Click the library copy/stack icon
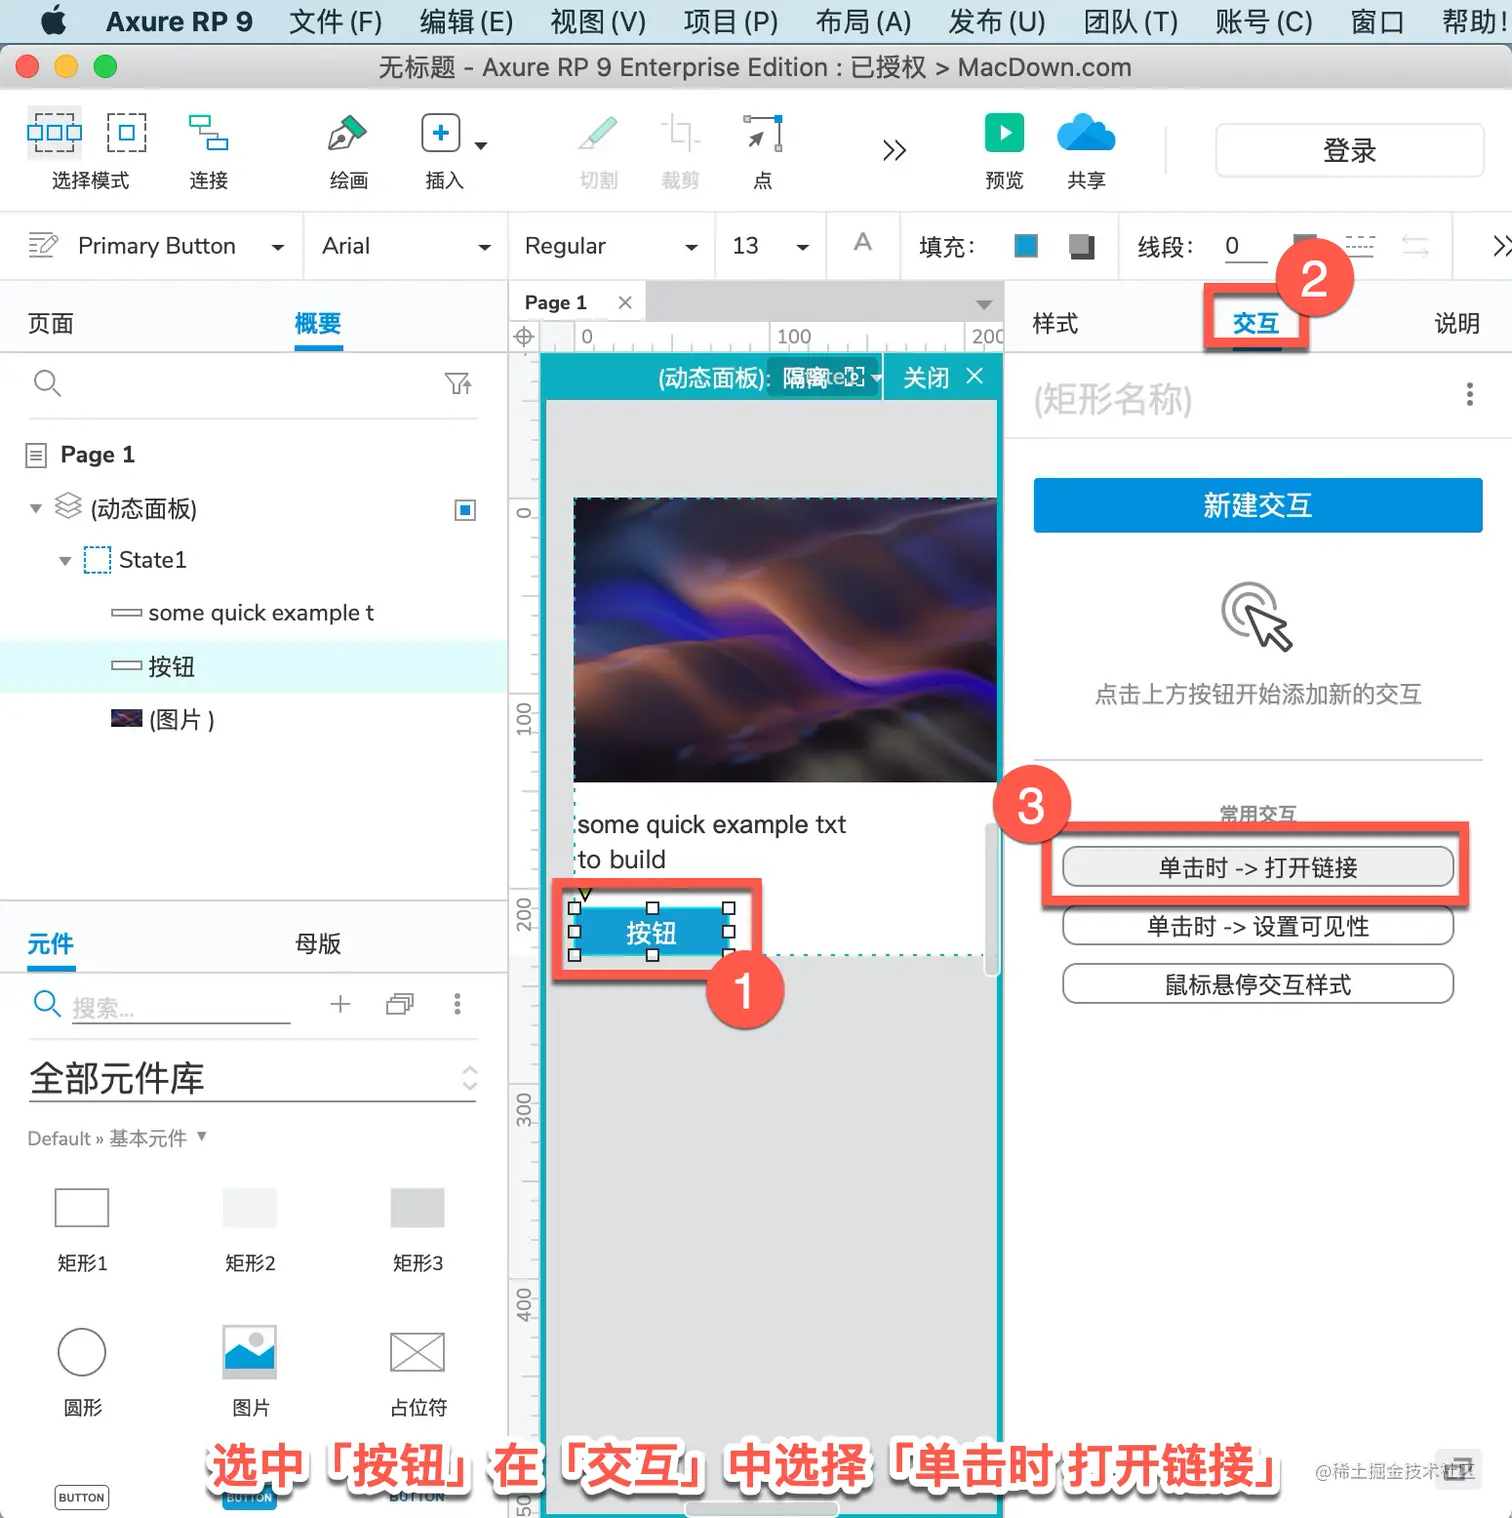Viewport: 1512px width, 1518px height. pos(399,1004)
